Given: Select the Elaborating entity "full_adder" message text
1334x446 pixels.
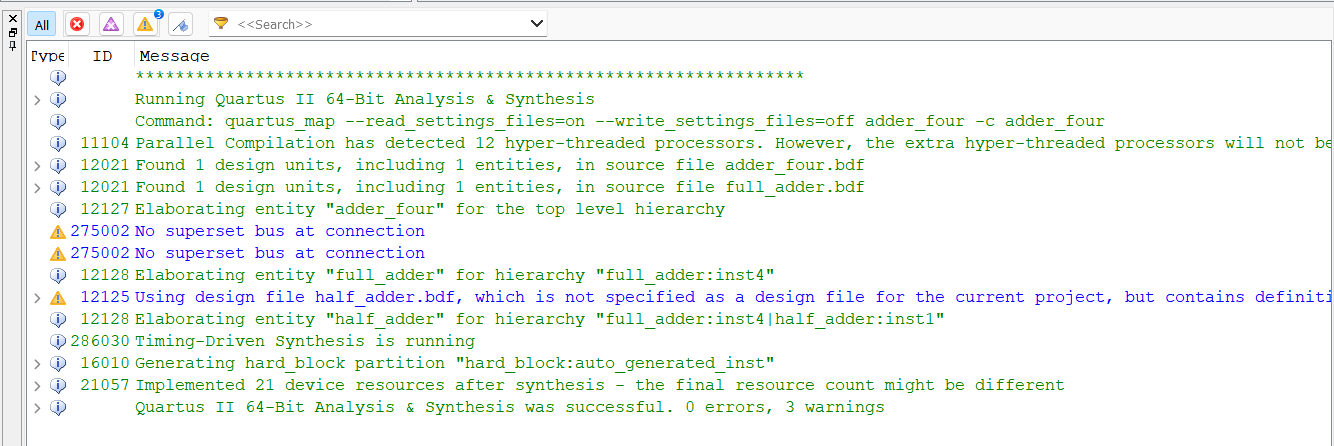Looking at the screenshot, I should pos(455,275).
